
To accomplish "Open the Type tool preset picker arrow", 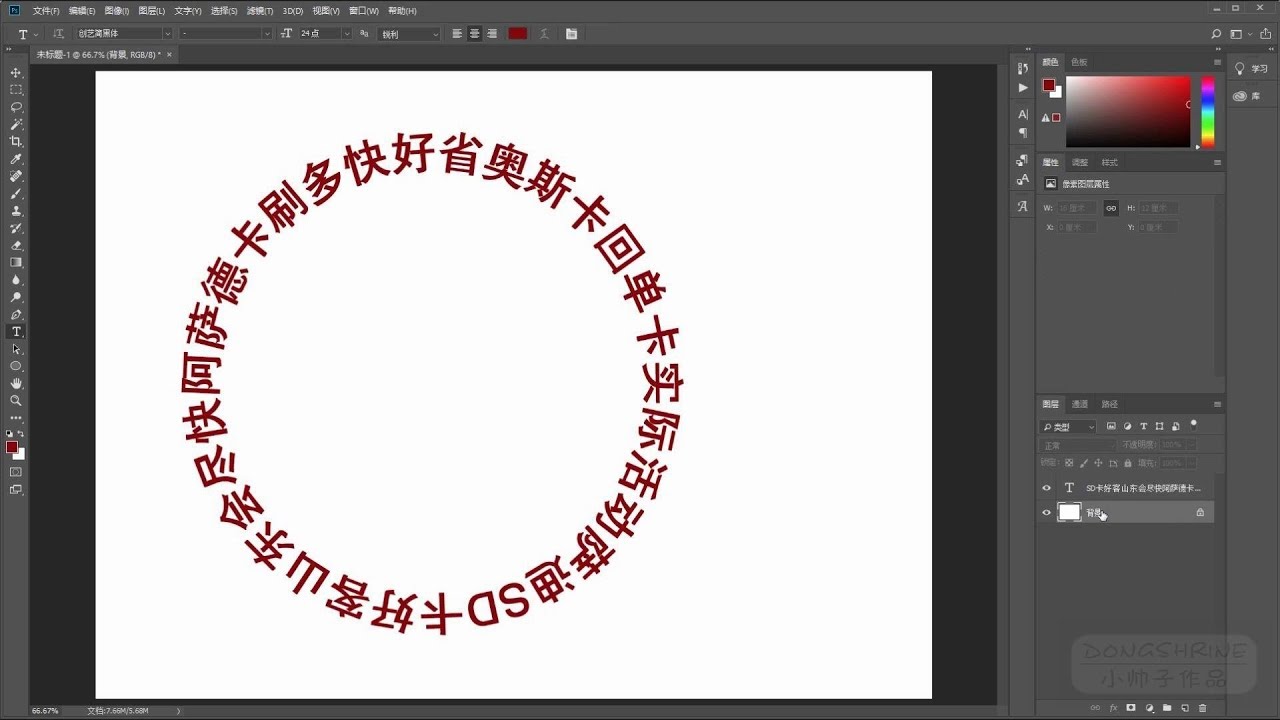I will (x=36, y=34).
